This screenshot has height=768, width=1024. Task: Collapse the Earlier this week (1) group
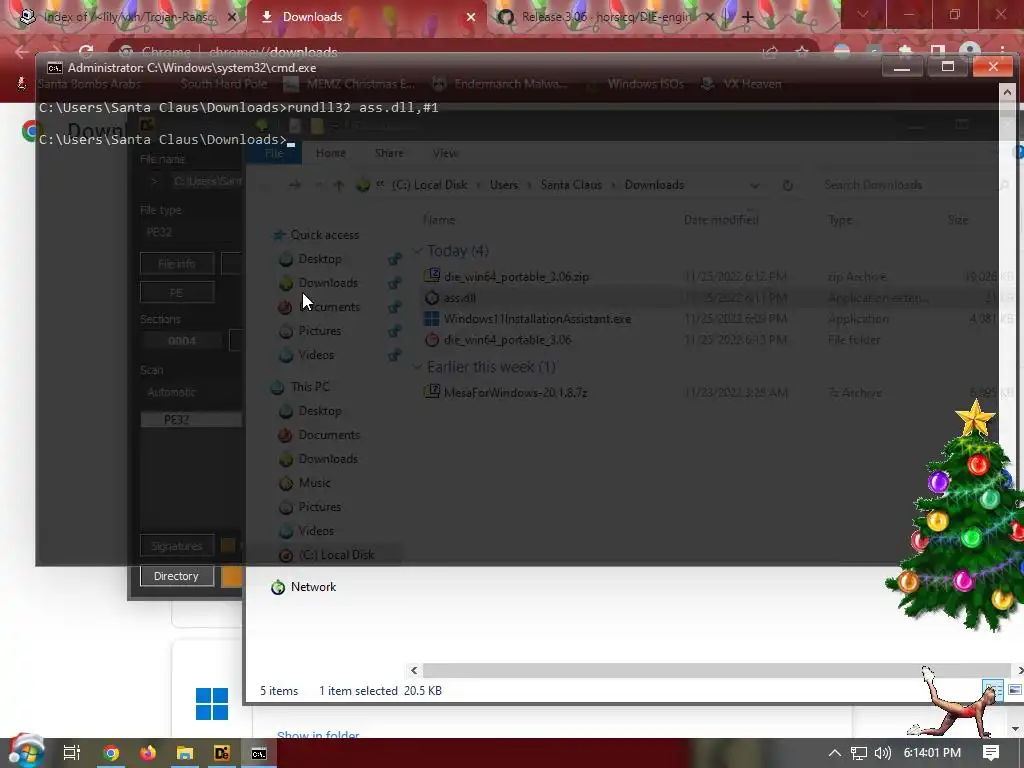tap(418, 367)
